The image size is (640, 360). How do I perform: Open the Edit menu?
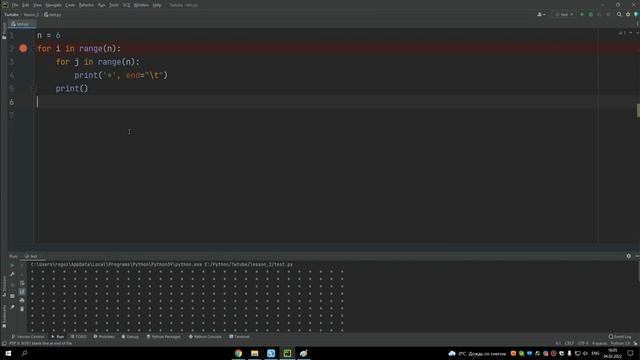pos(26,5)
